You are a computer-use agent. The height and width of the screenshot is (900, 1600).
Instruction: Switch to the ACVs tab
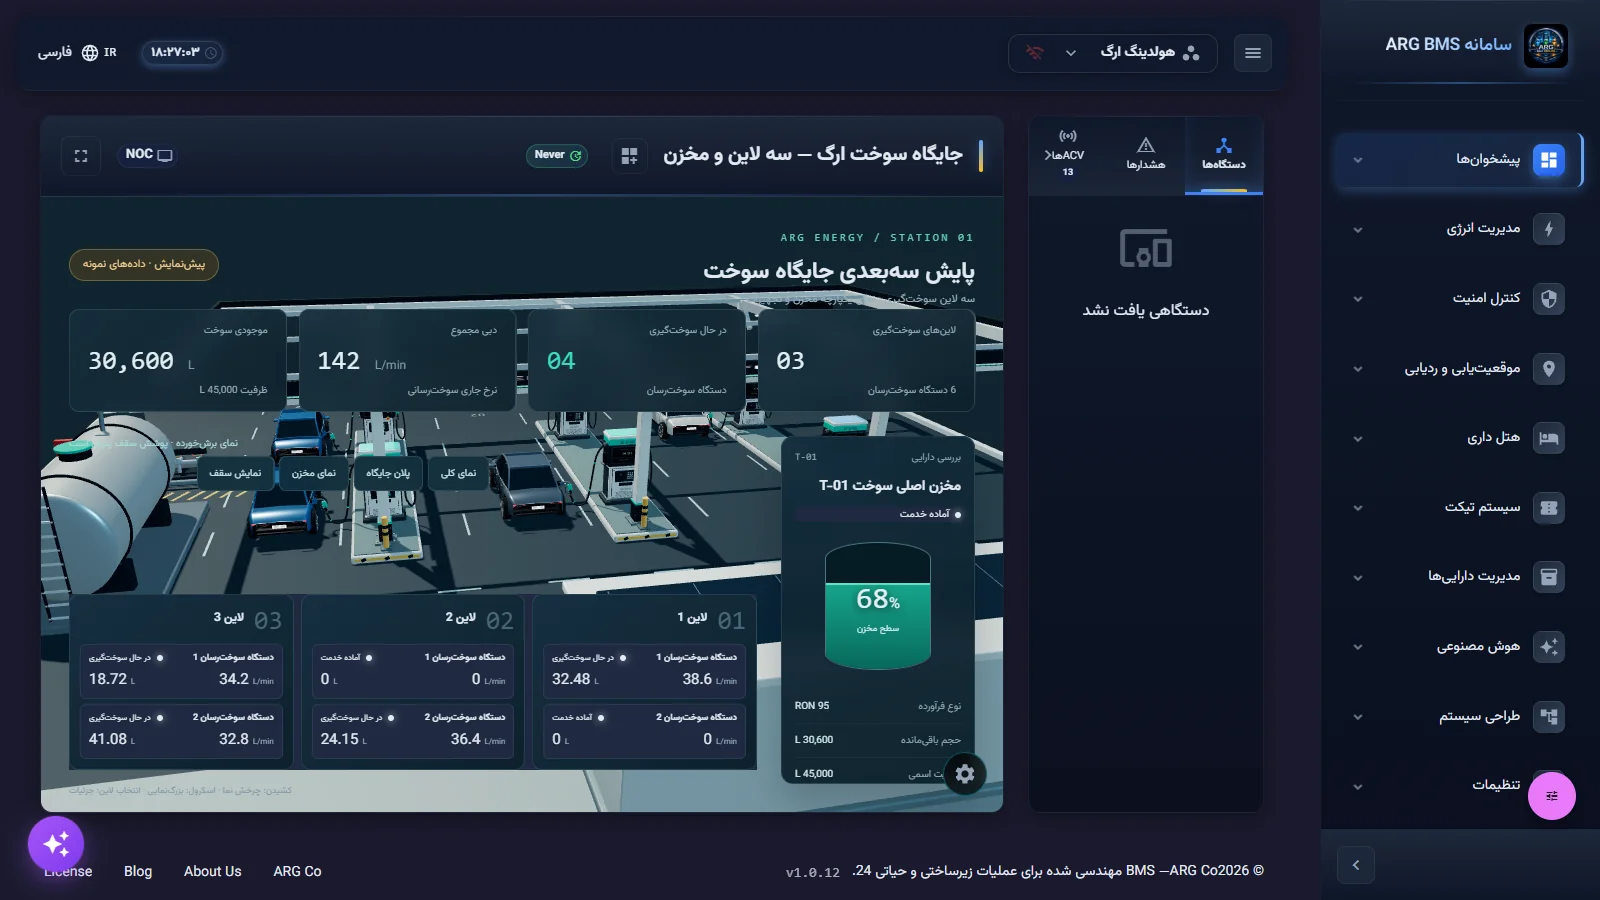(1068, 155)
